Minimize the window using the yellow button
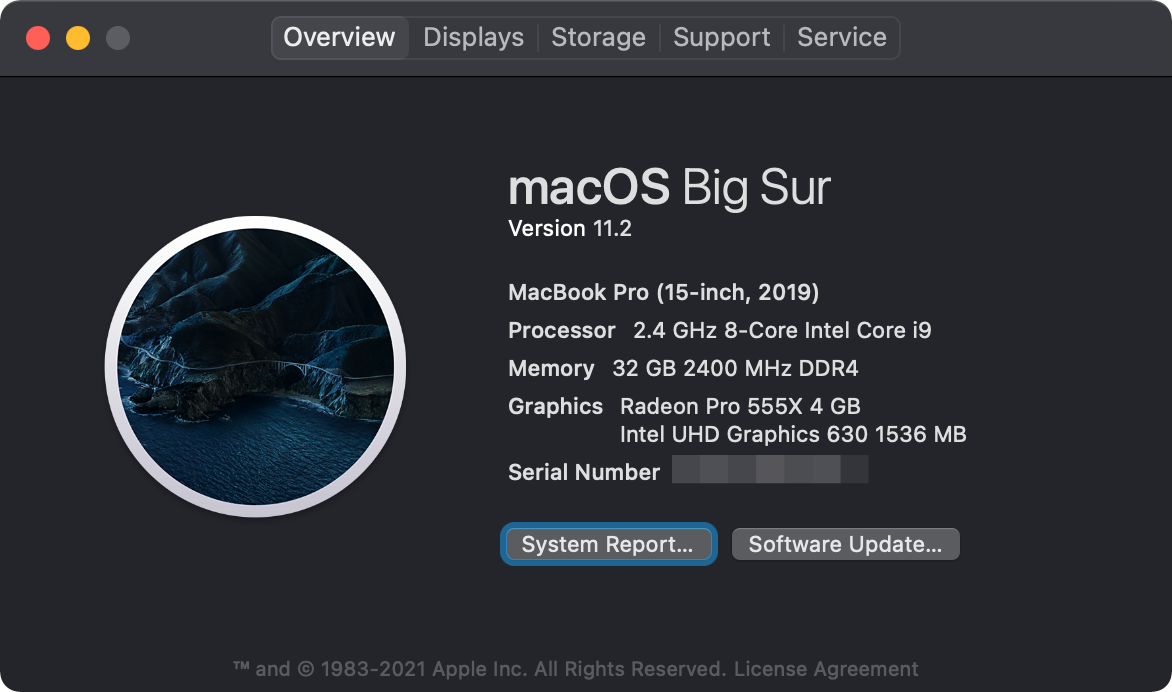 78,37
